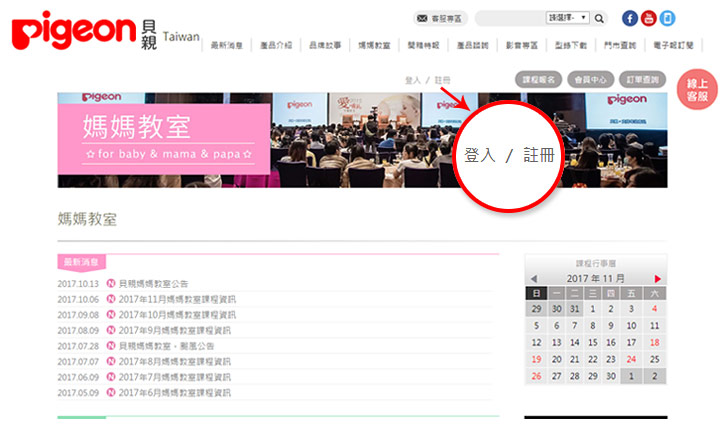Viewport: 720px width, 444px height.
Task: Open the 貝親媽媽教室公告 link dated 2017.10.13
Action: point(153,284)
